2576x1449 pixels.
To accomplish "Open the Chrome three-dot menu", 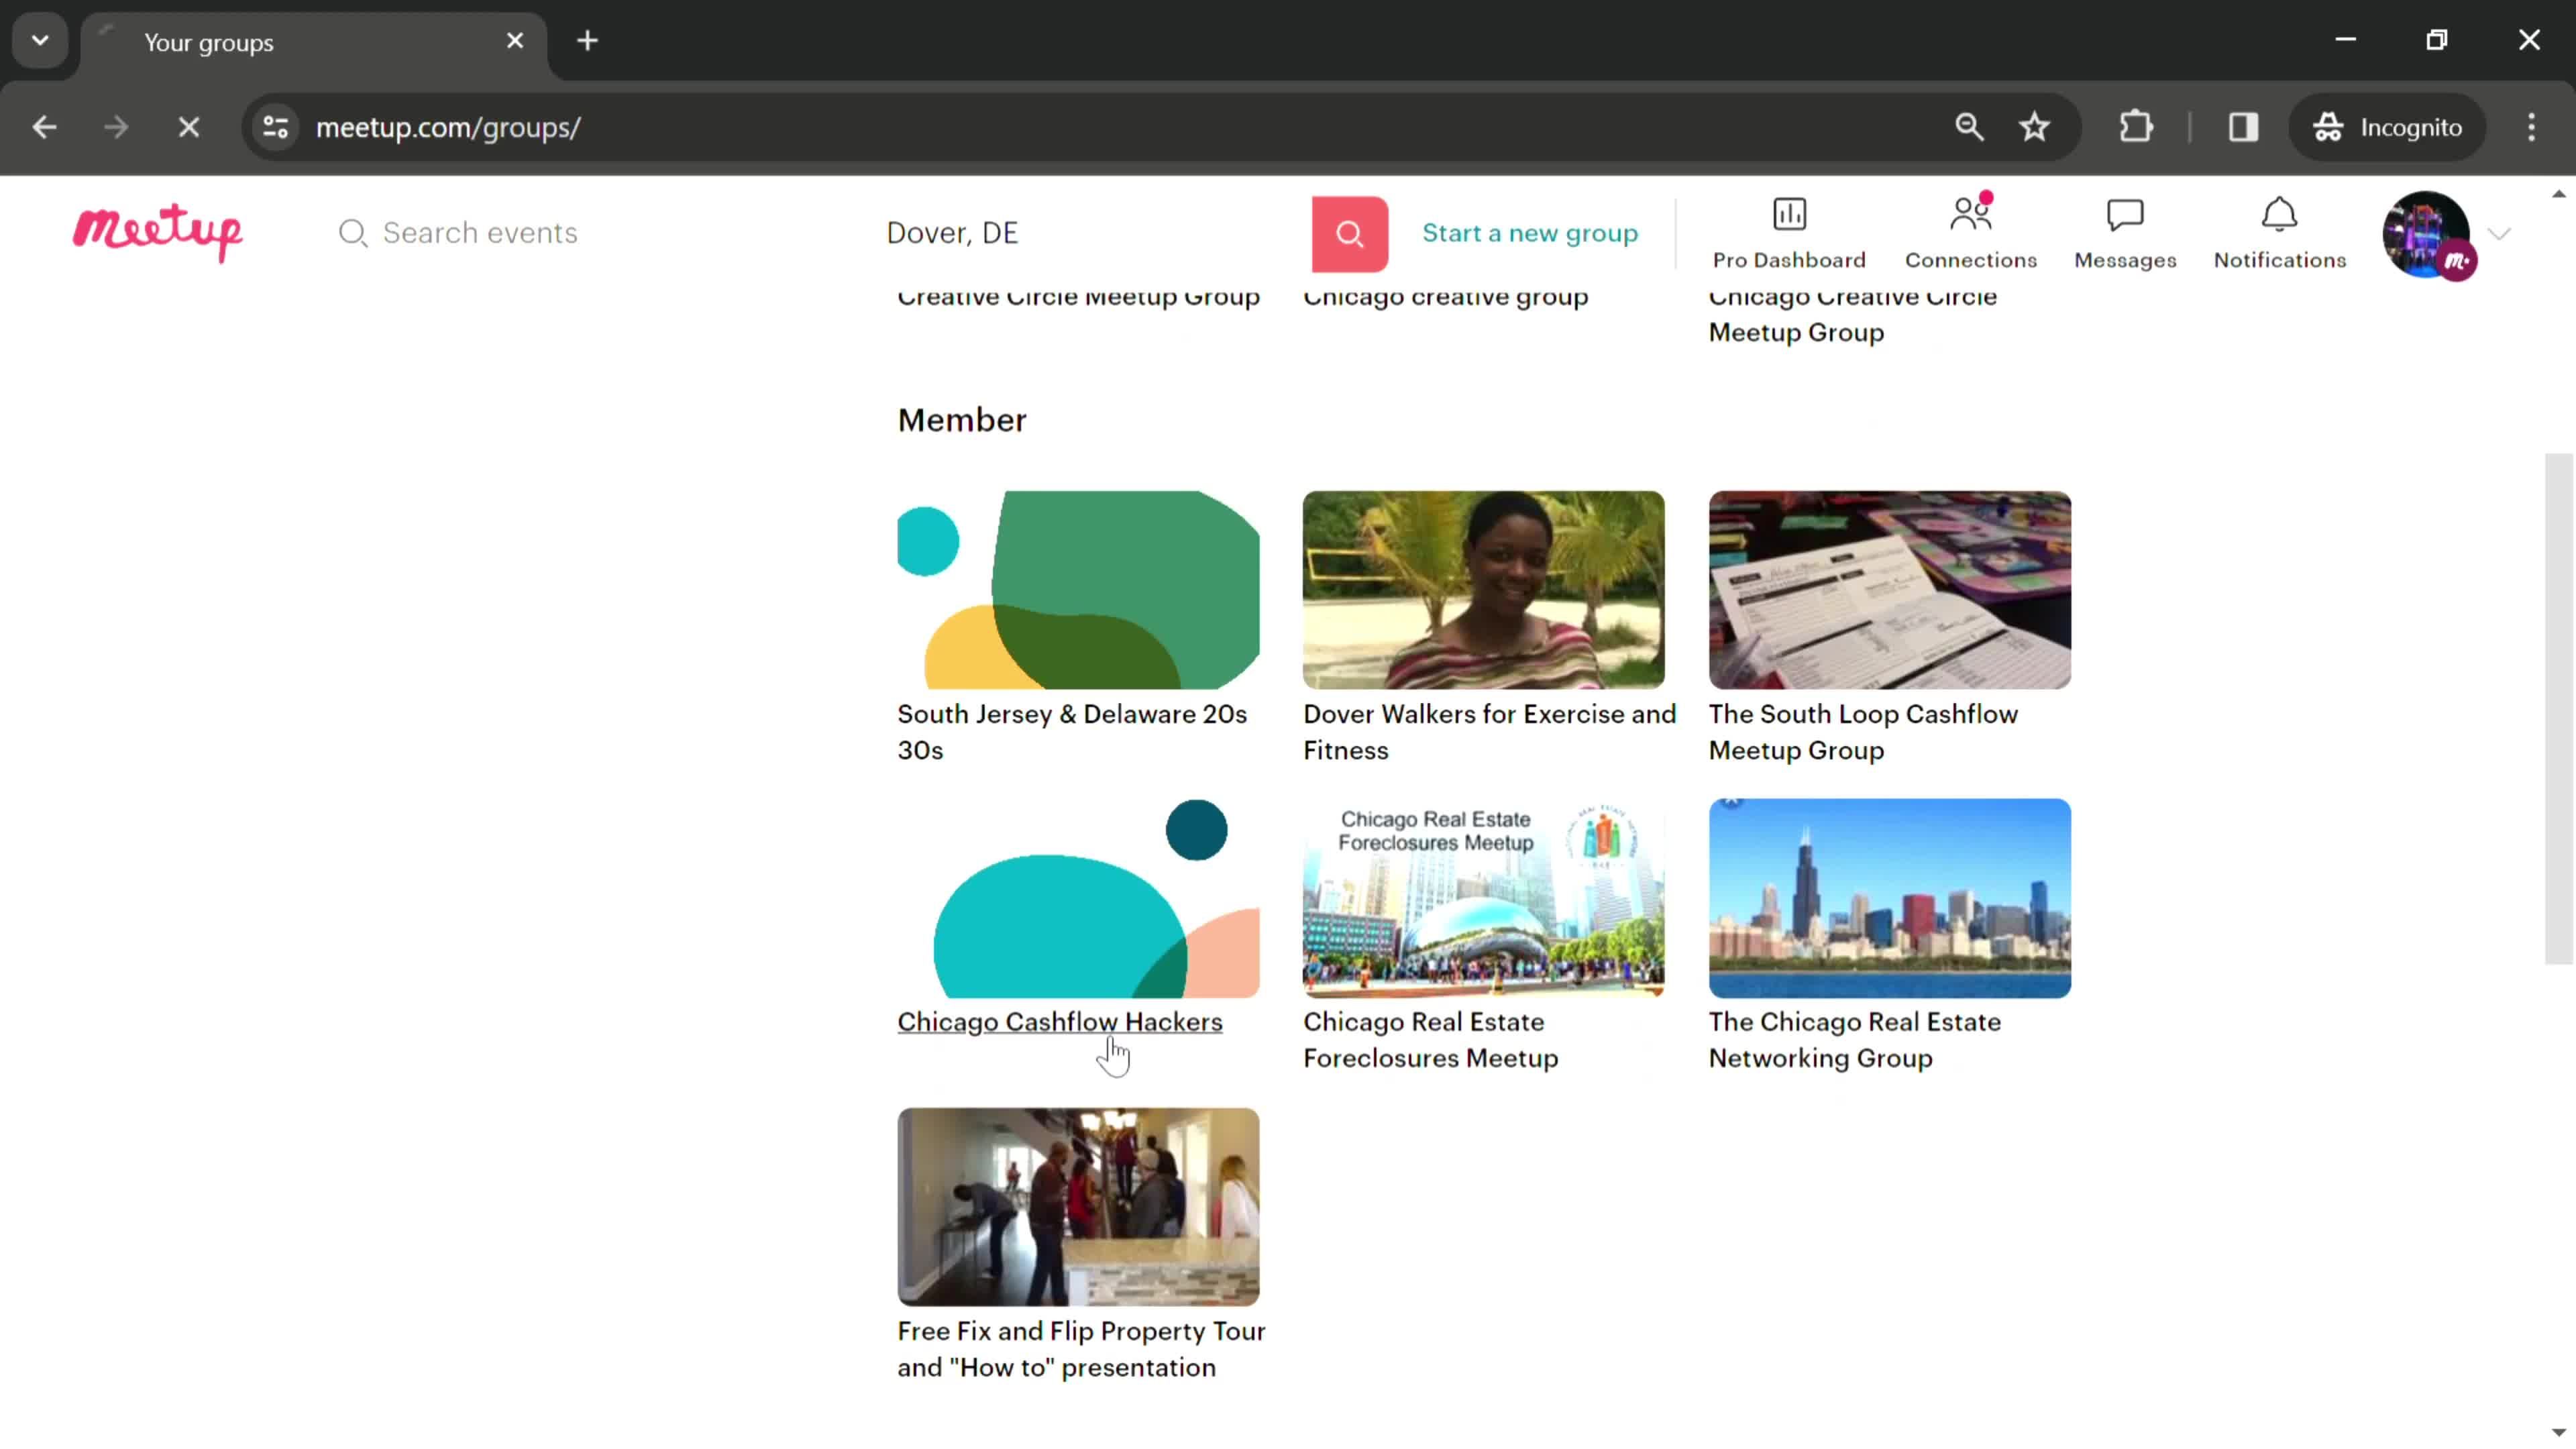I will coord(2531,127).
